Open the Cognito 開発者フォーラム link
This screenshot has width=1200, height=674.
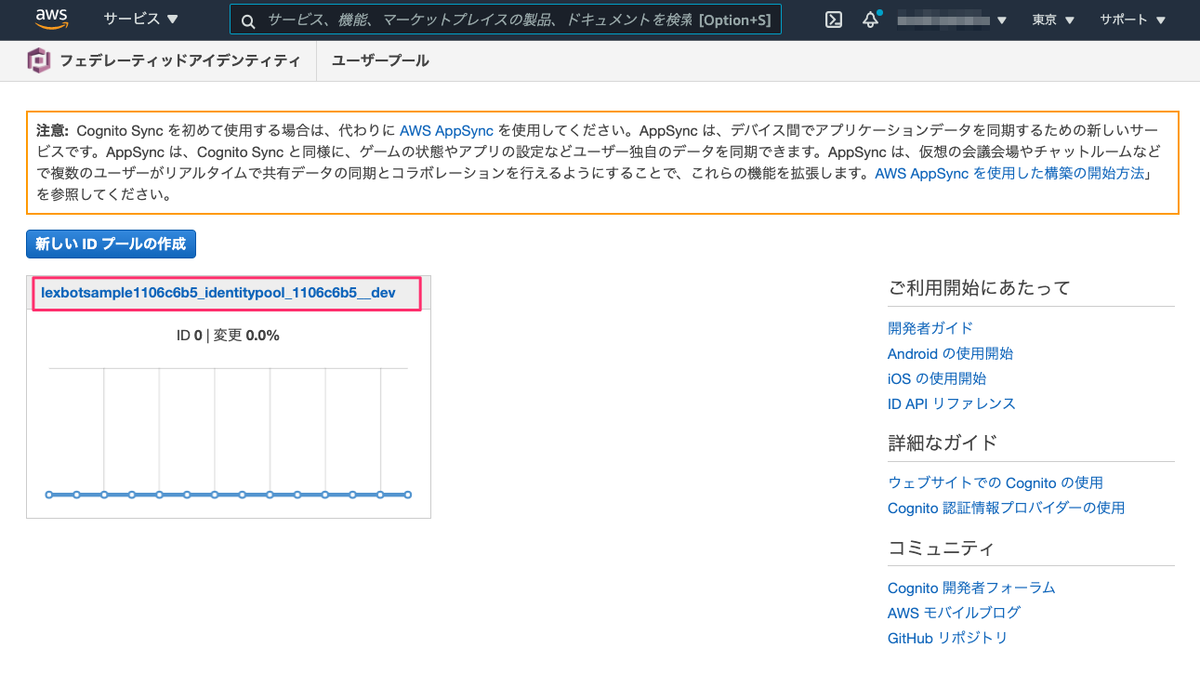coord(971,587)
